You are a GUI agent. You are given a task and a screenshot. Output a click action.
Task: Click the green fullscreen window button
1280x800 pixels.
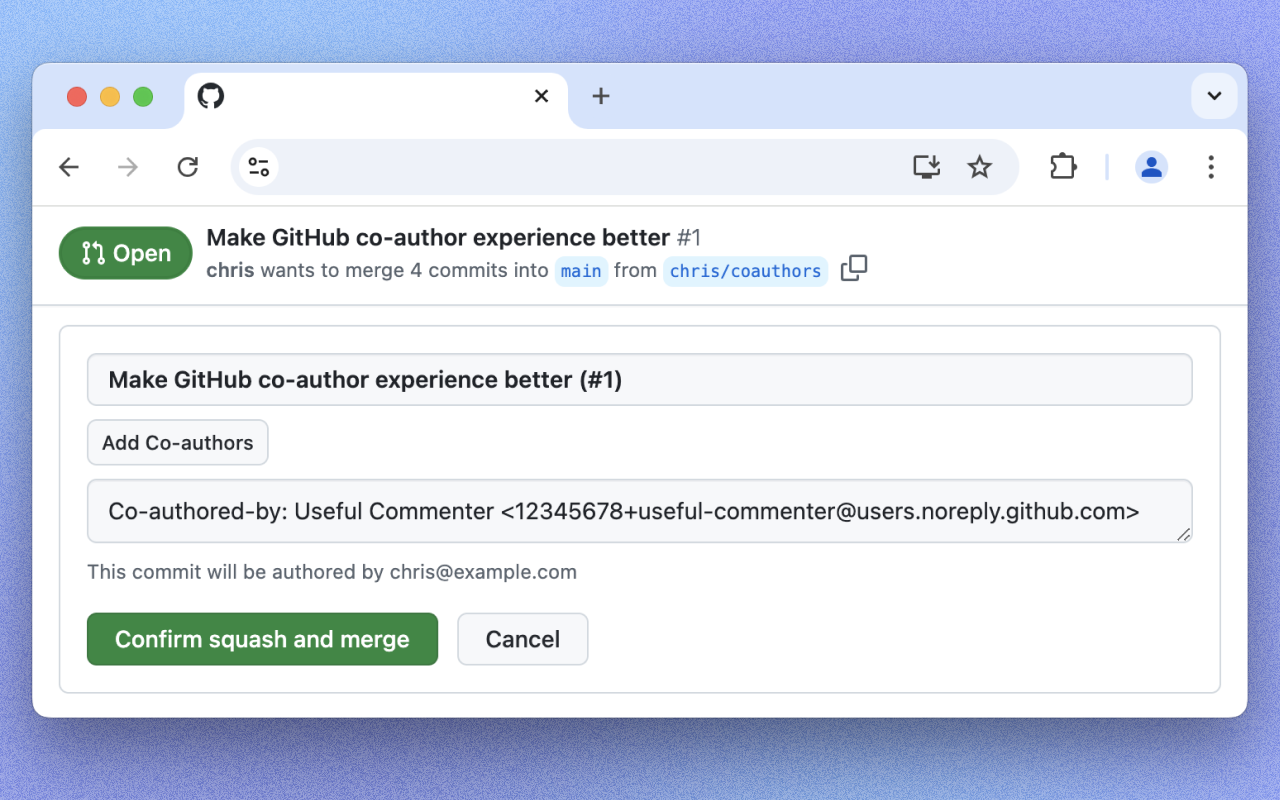(x=143, y=97)
